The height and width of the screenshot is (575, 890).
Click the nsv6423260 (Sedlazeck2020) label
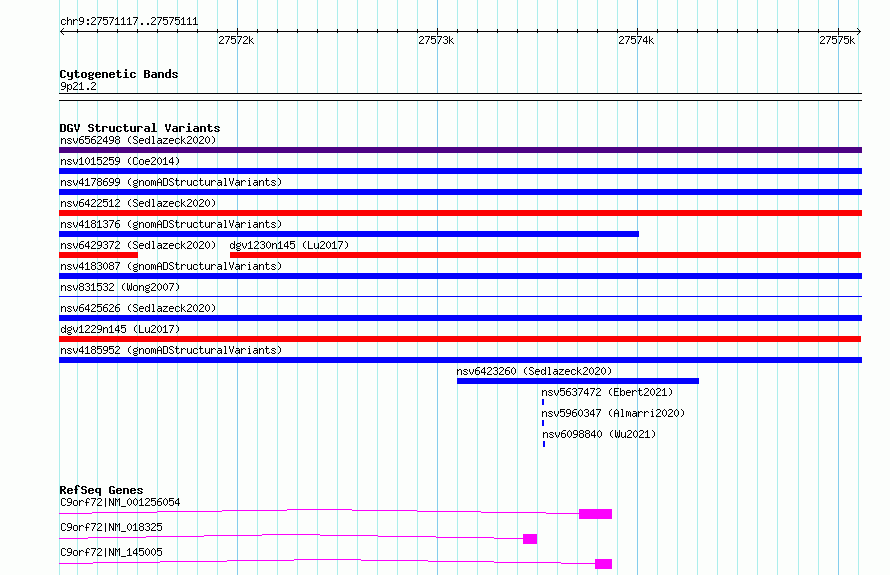pyautogui.click(x=534, y=371)
